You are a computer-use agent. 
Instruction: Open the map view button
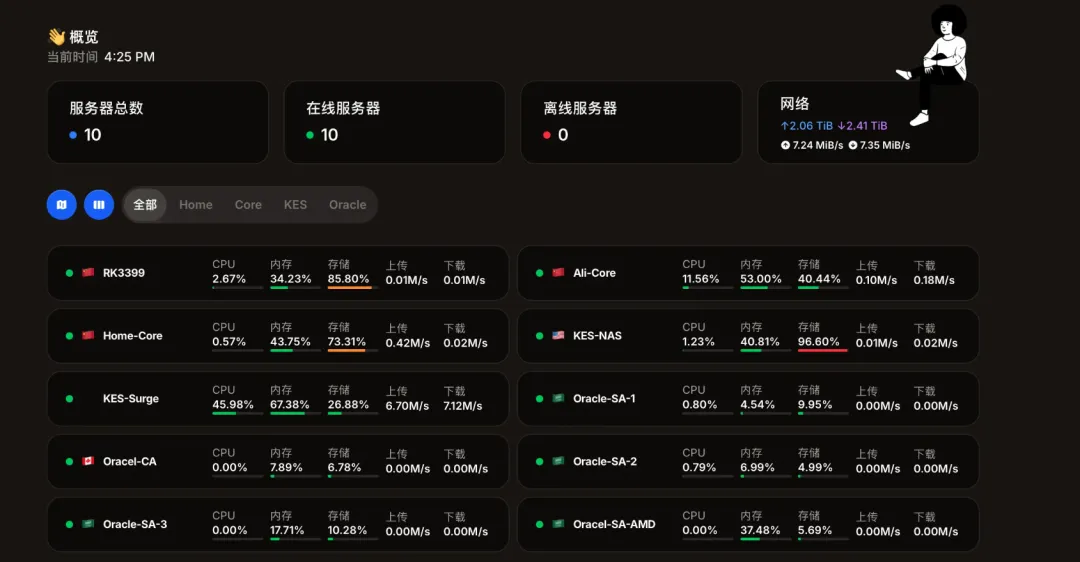[x=61, y=205]
